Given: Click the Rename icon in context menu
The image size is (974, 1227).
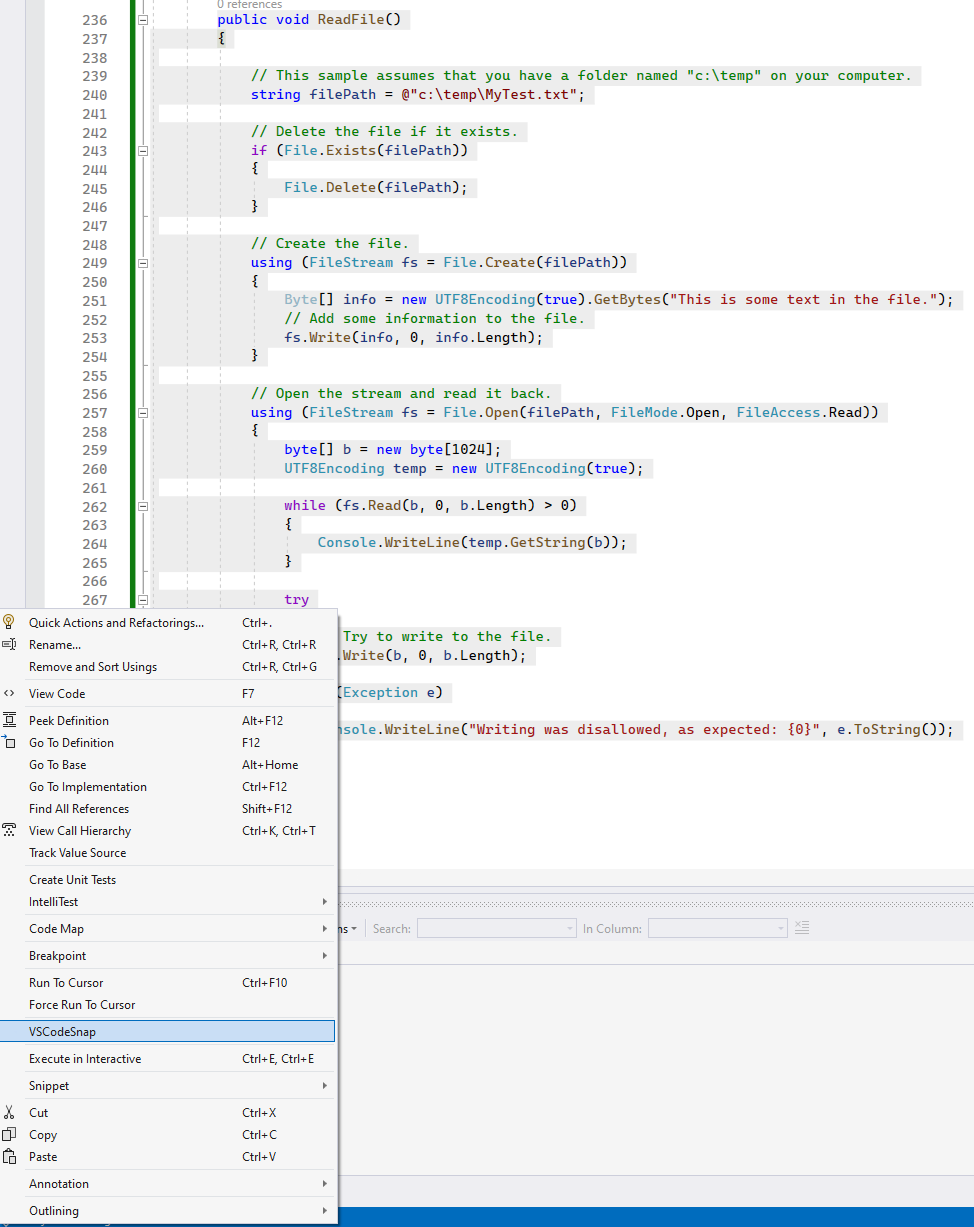Looking at the screenshot, I should 9,645.
